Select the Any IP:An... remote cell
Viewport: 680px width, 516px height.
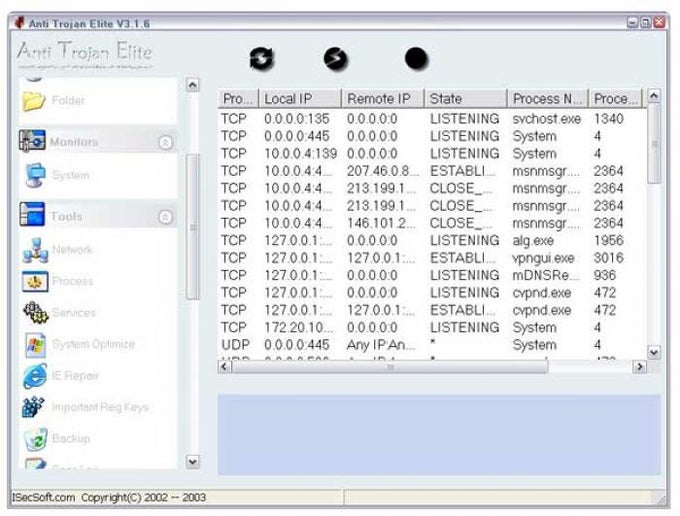point(381,345)
